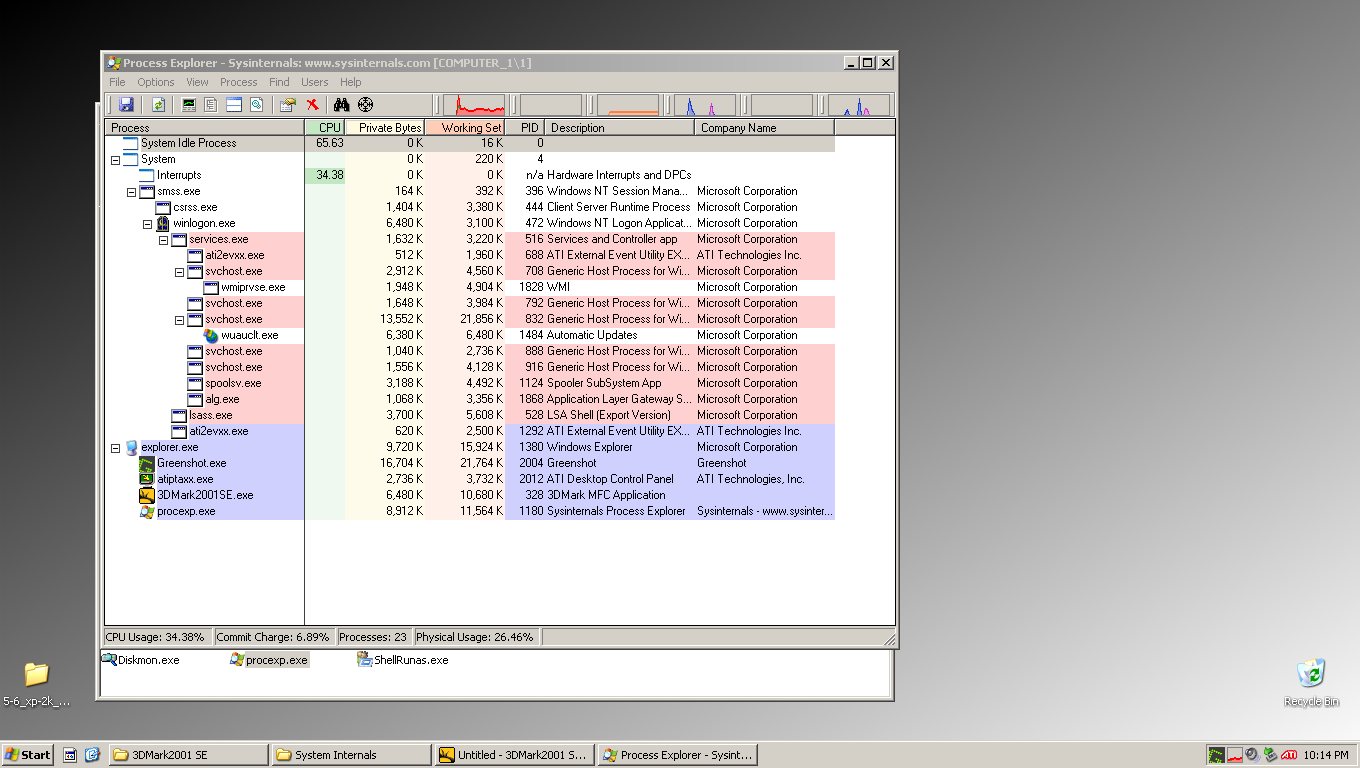The image size is (1360, 768).
Task: Collapse the System tree node
Action: point(115,159)
